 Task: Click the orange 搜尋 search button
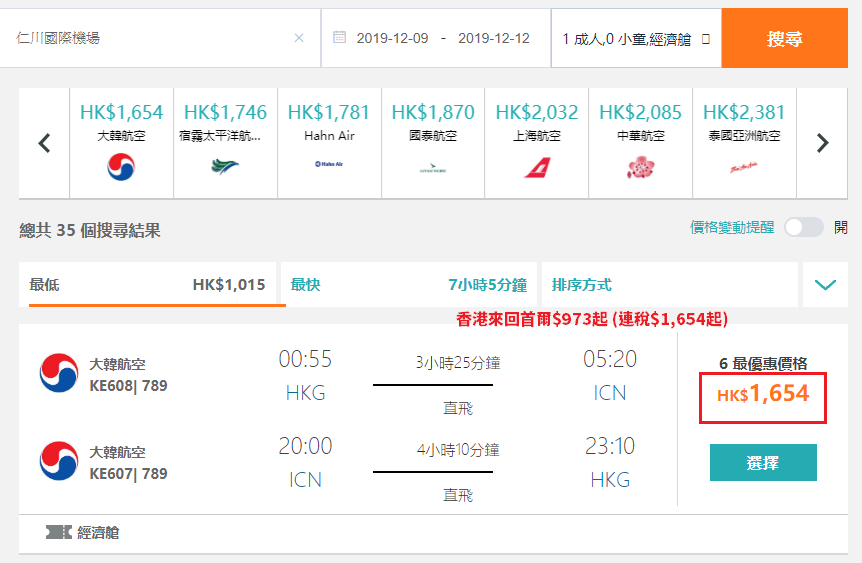tap(784, 38)
